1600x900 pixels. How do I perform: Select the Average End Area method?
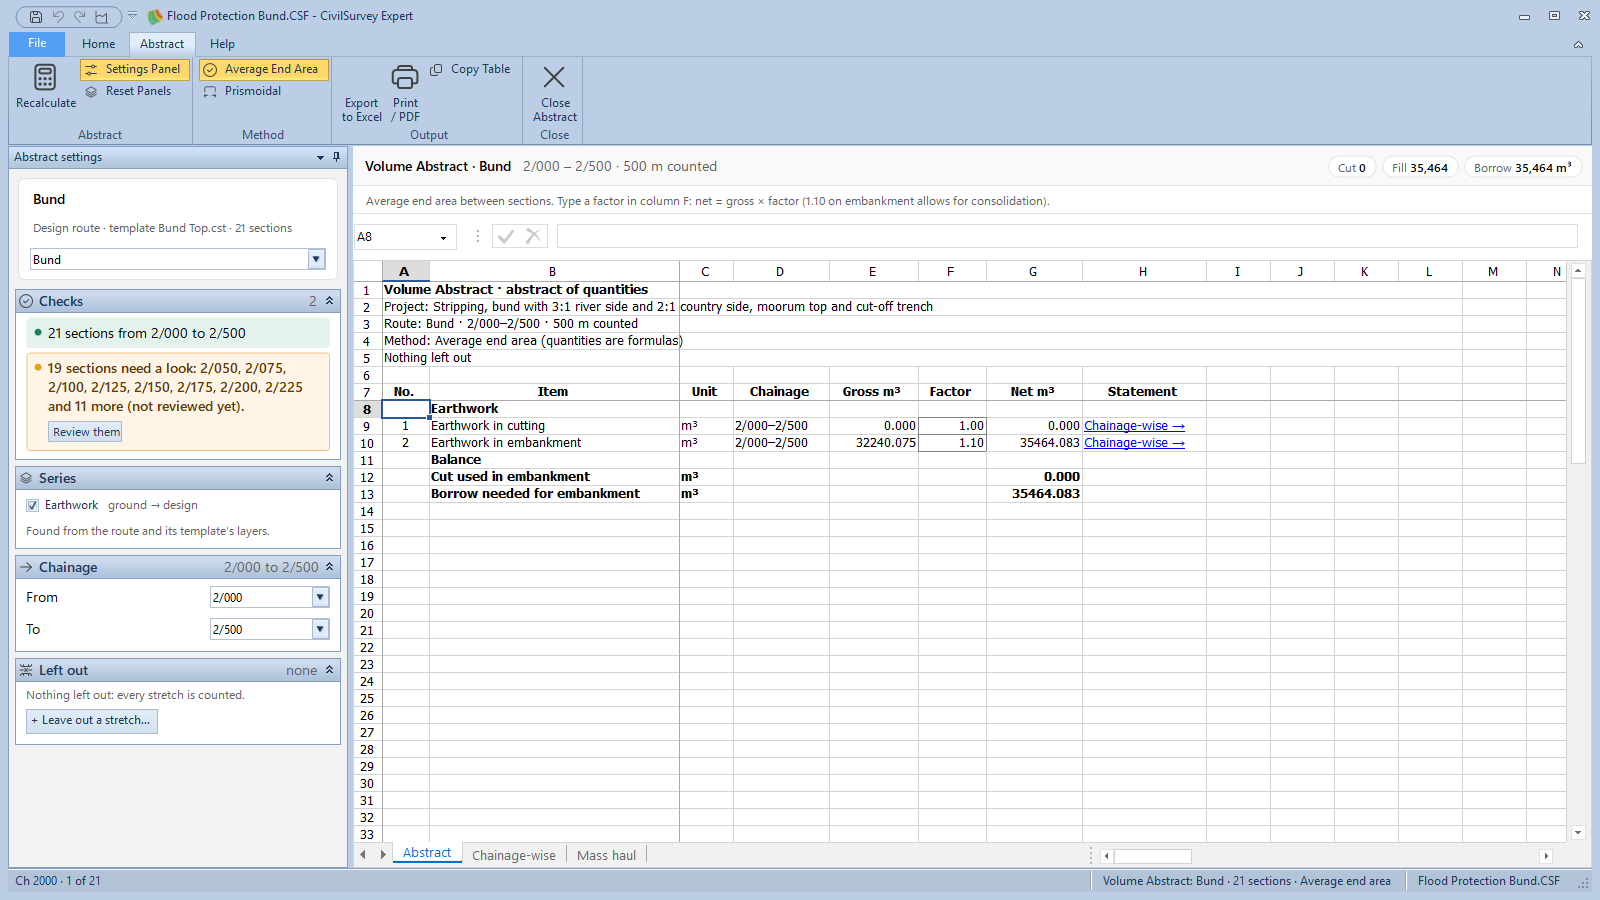pos(263,69)
